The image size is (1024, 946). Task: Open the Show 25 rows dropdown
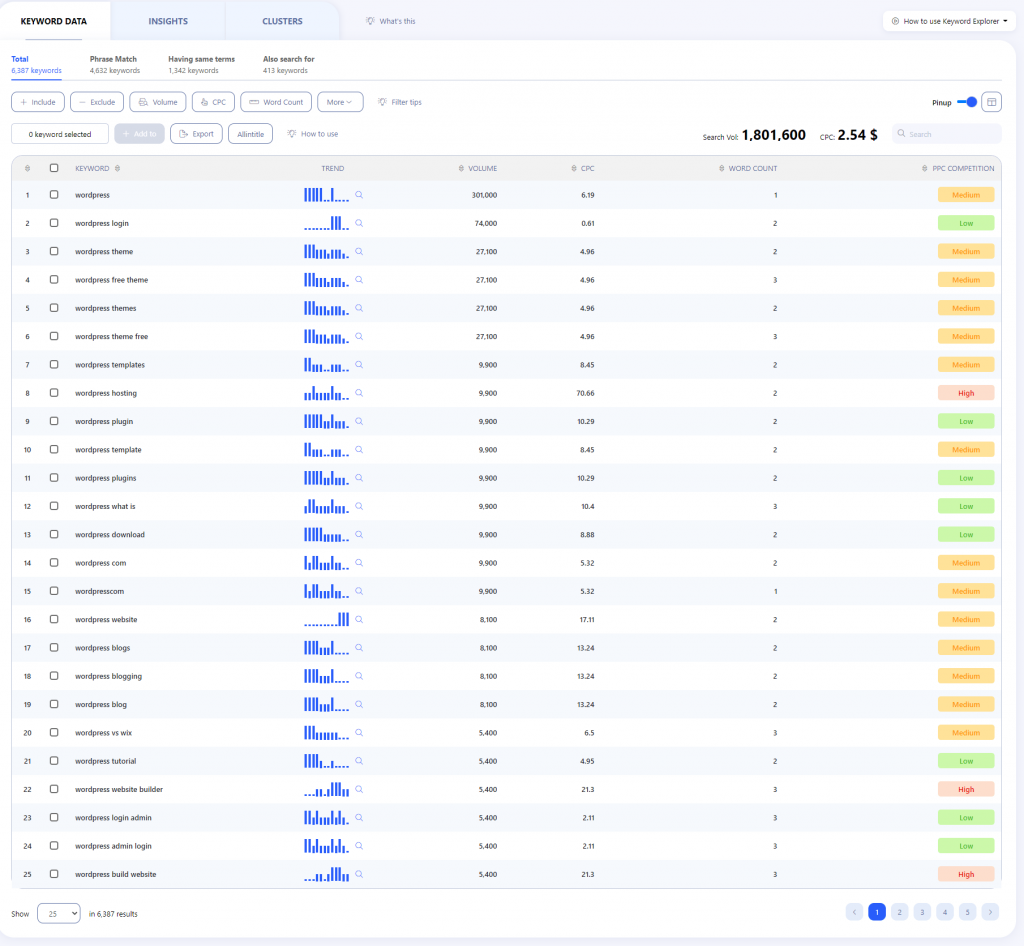pyautogui.click(x=59, y=913)
